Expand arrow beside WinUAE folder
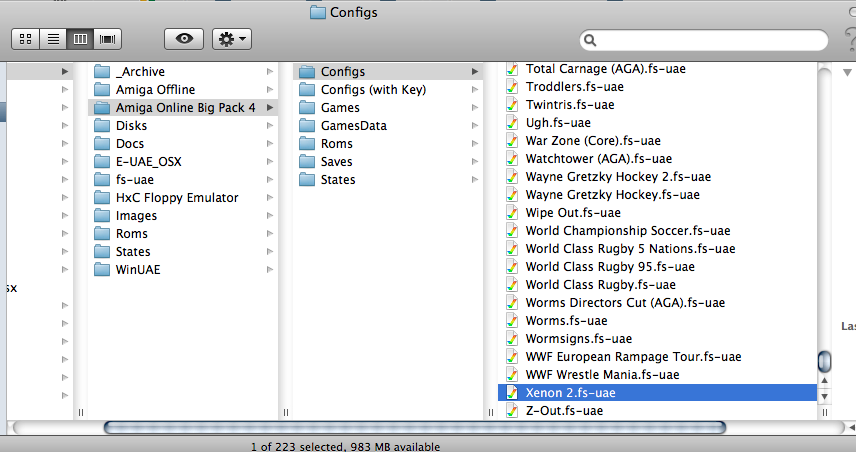The image size is (856, 452). tap(270, 270)
